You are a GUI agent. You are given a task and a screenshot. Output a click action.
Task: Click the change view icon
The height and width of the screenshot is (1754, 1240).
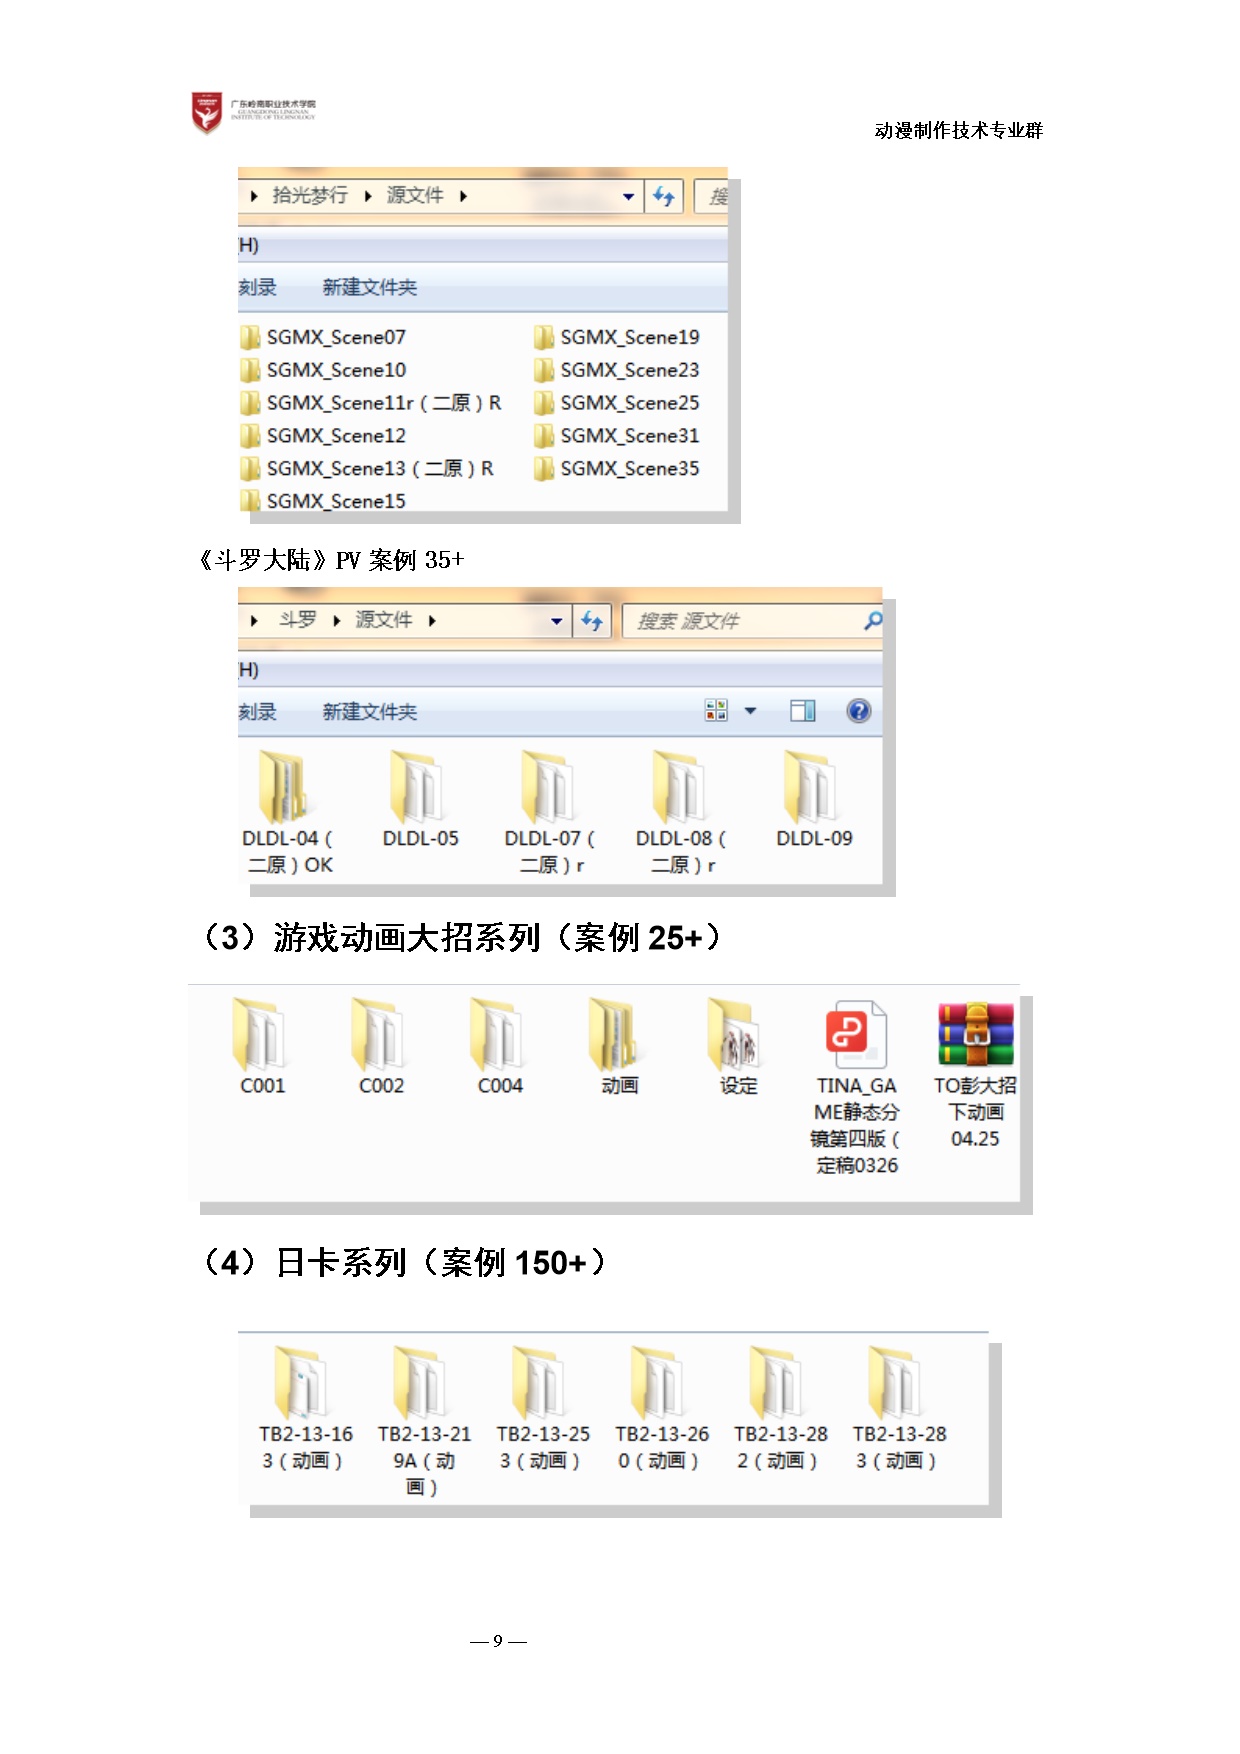pyautogui.click(x=716, y=711)
